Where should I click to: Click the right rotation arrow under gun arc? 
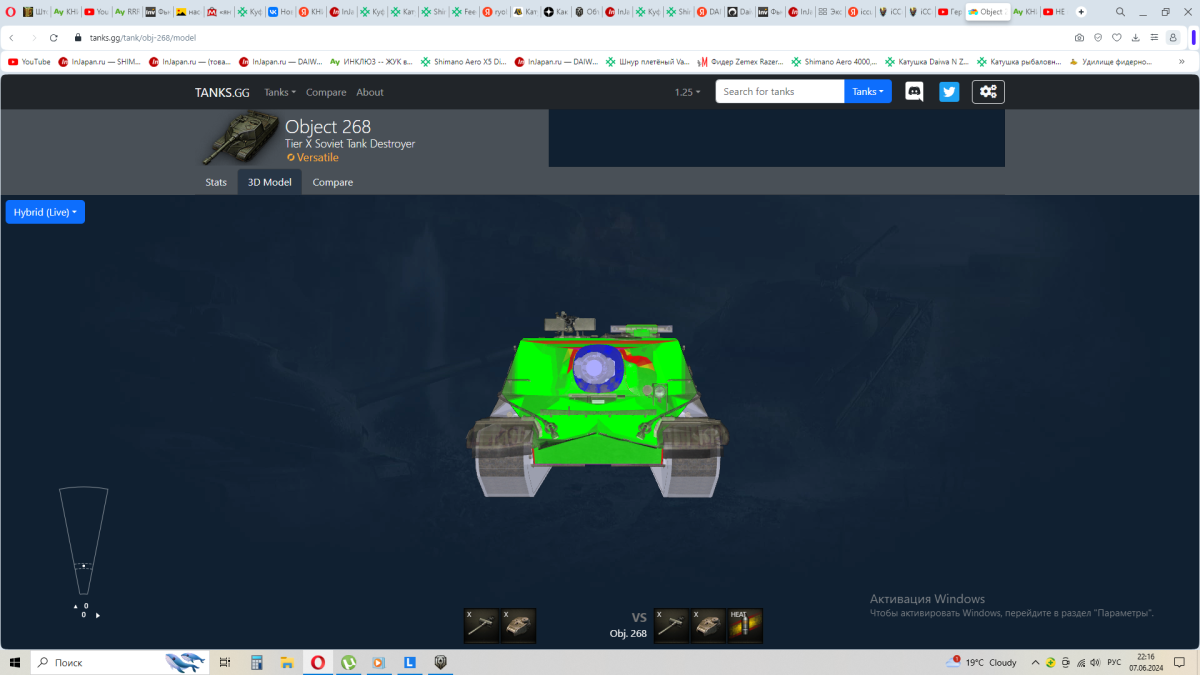point(97,615)
